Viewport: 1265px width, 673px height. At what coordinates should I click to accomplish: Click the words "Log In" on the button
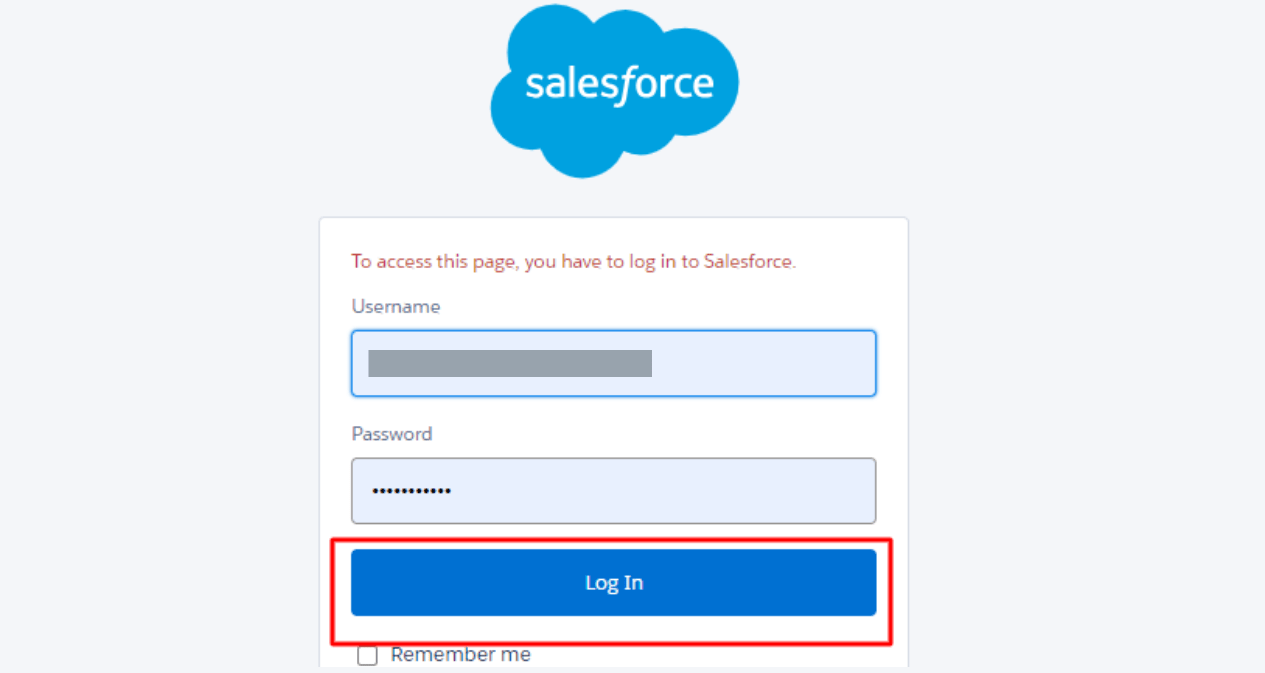pos(613,583)
